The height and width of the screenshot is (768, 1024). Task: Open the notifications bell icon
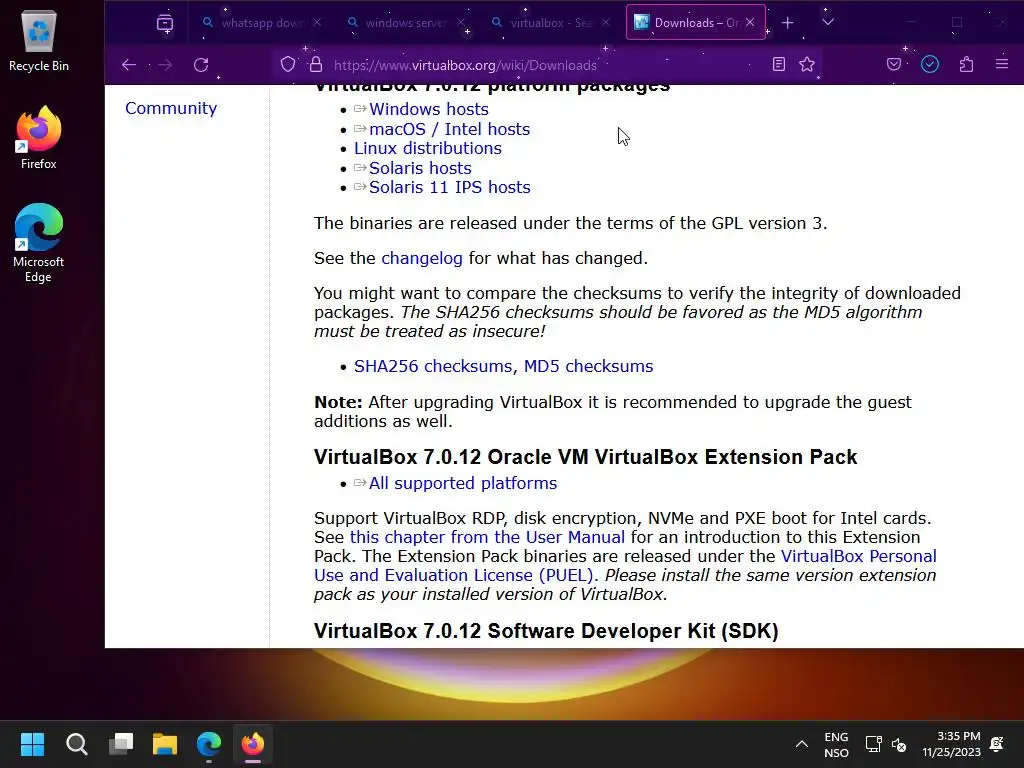997,744
